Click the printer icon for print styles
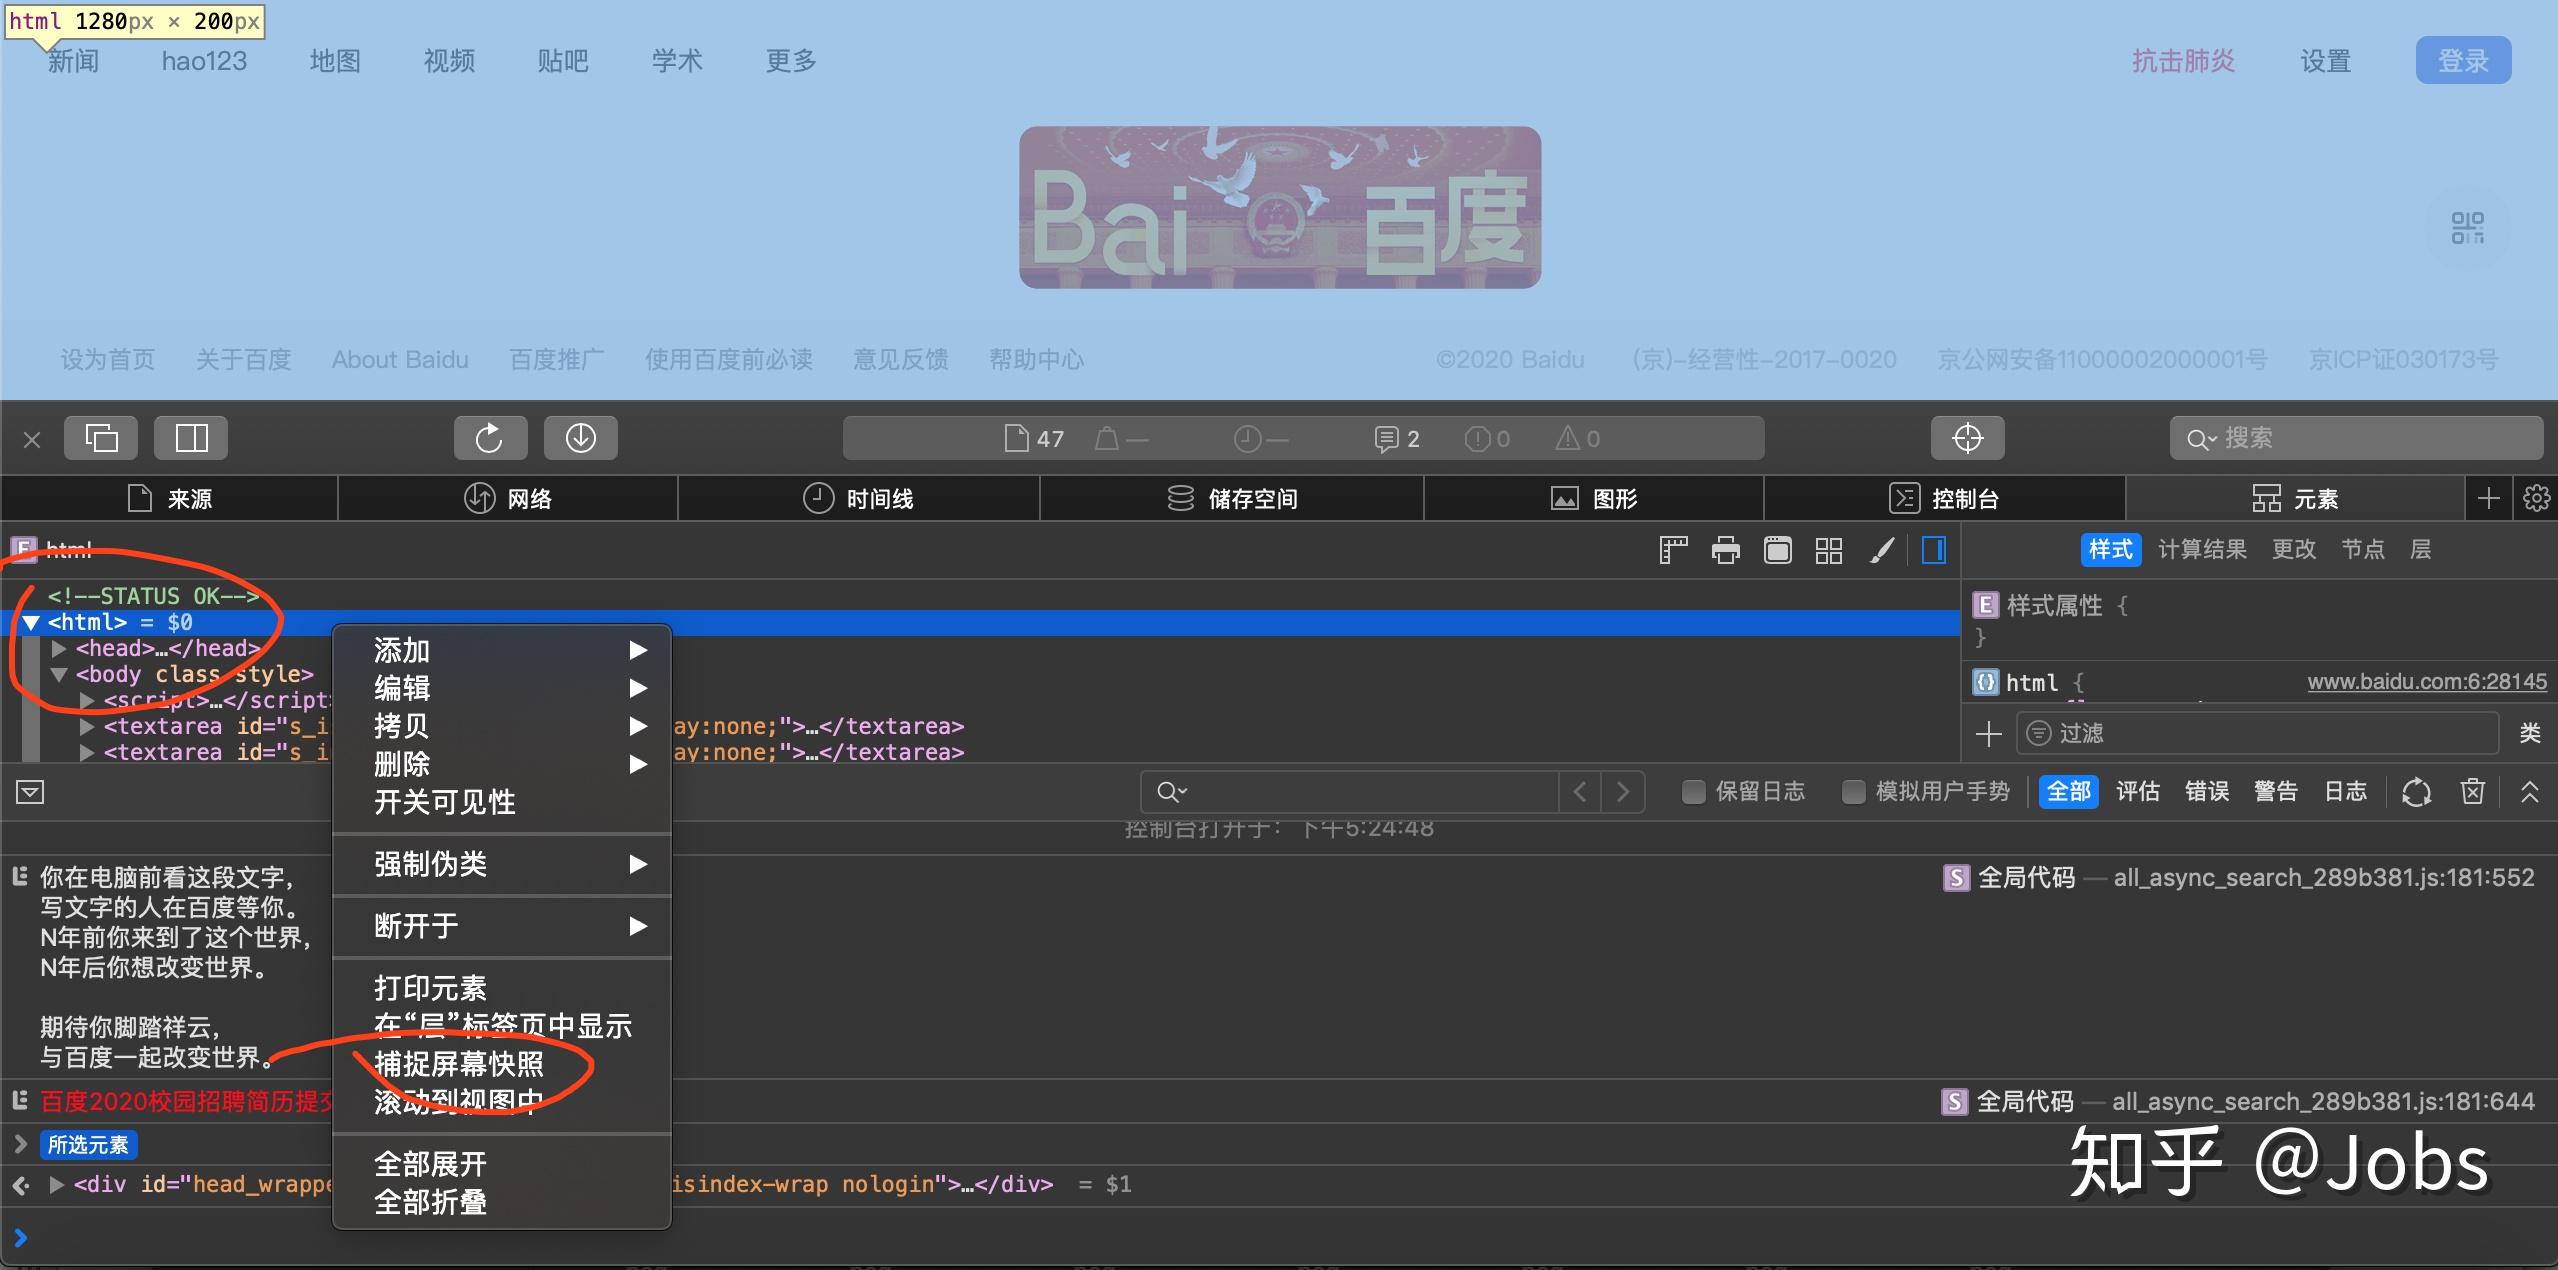Image resolution: width=2558 pixels, height=1270 pixels. [x=1725, y=550]
